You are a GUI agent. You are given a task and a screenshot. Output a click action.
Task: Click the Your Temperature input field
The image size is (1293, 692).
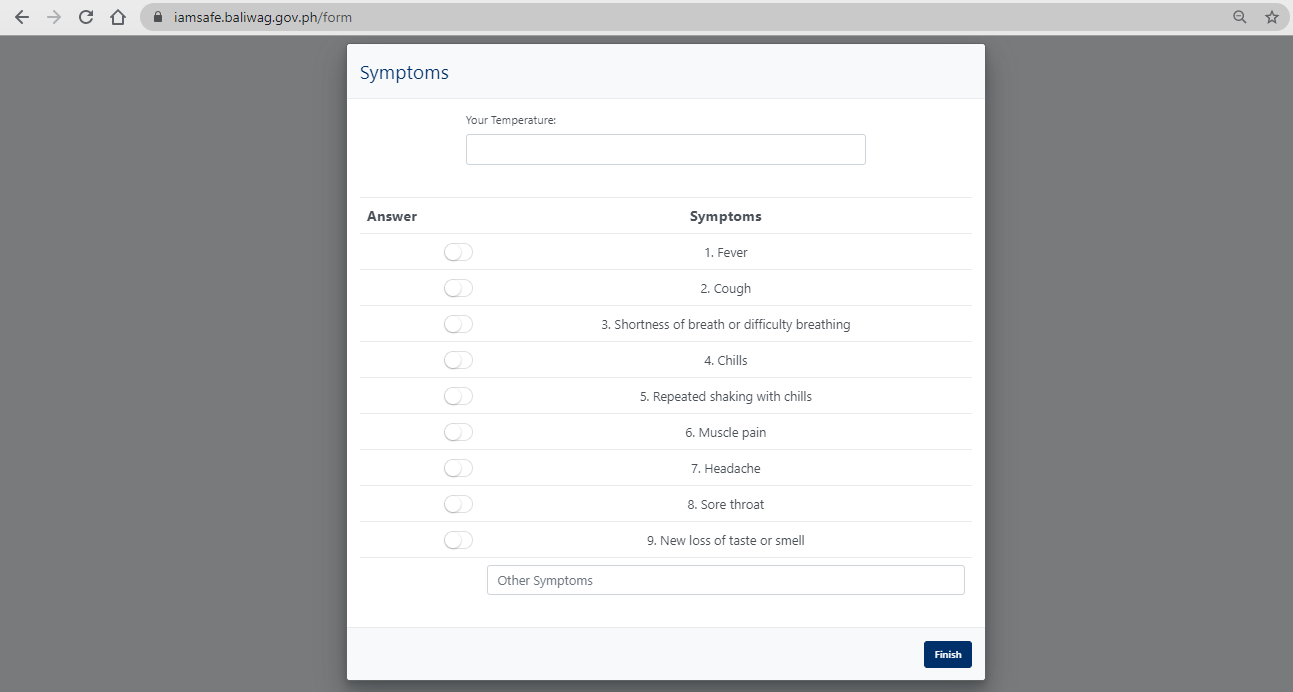coord(665,149)
